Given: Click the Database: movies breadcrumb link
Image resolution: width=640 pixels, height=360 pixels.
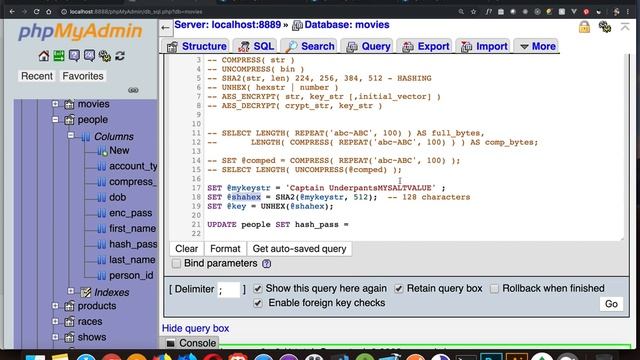Looking at the screenshot, I should [x=347, y=25].
